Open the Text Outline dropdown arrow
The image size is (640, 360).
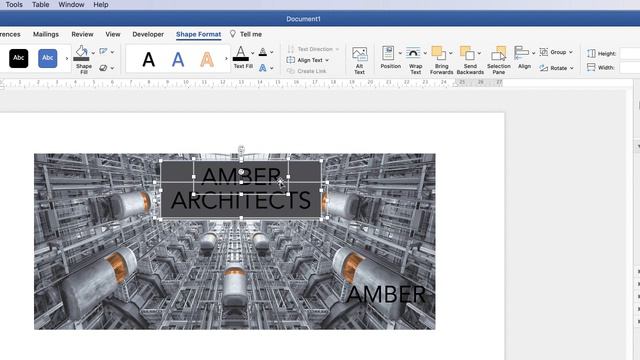[x=272, y=52]
